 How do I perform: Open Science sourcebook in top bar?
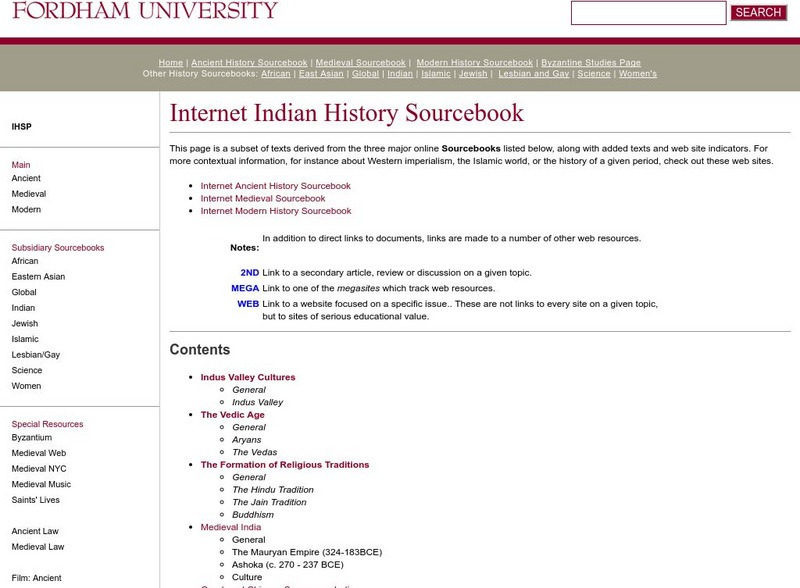coord(594,74)
